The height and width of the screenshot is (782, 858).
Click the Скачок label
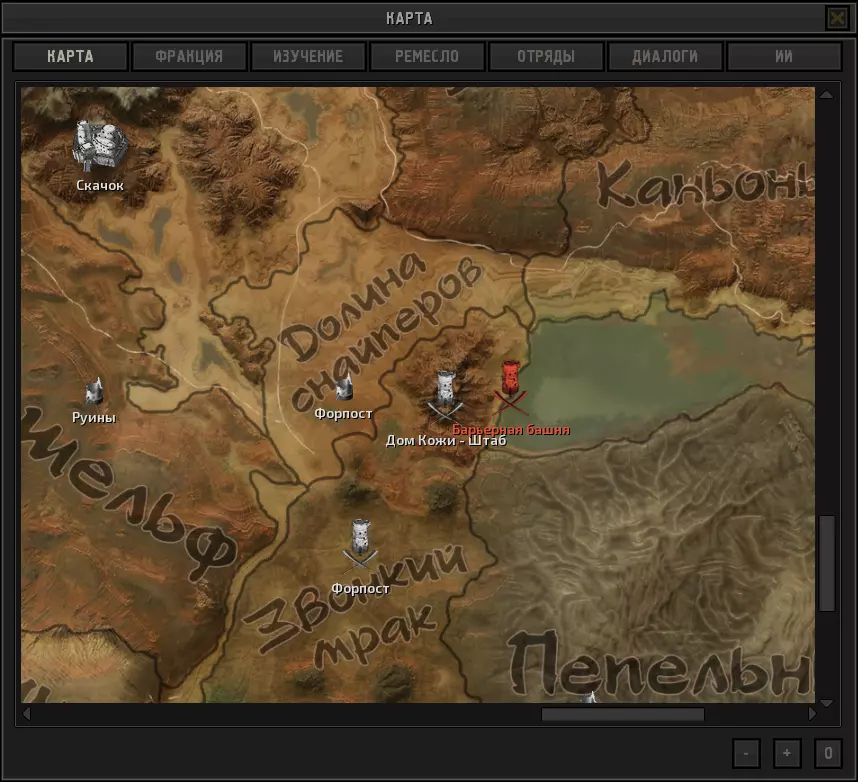tap(100, 186)
